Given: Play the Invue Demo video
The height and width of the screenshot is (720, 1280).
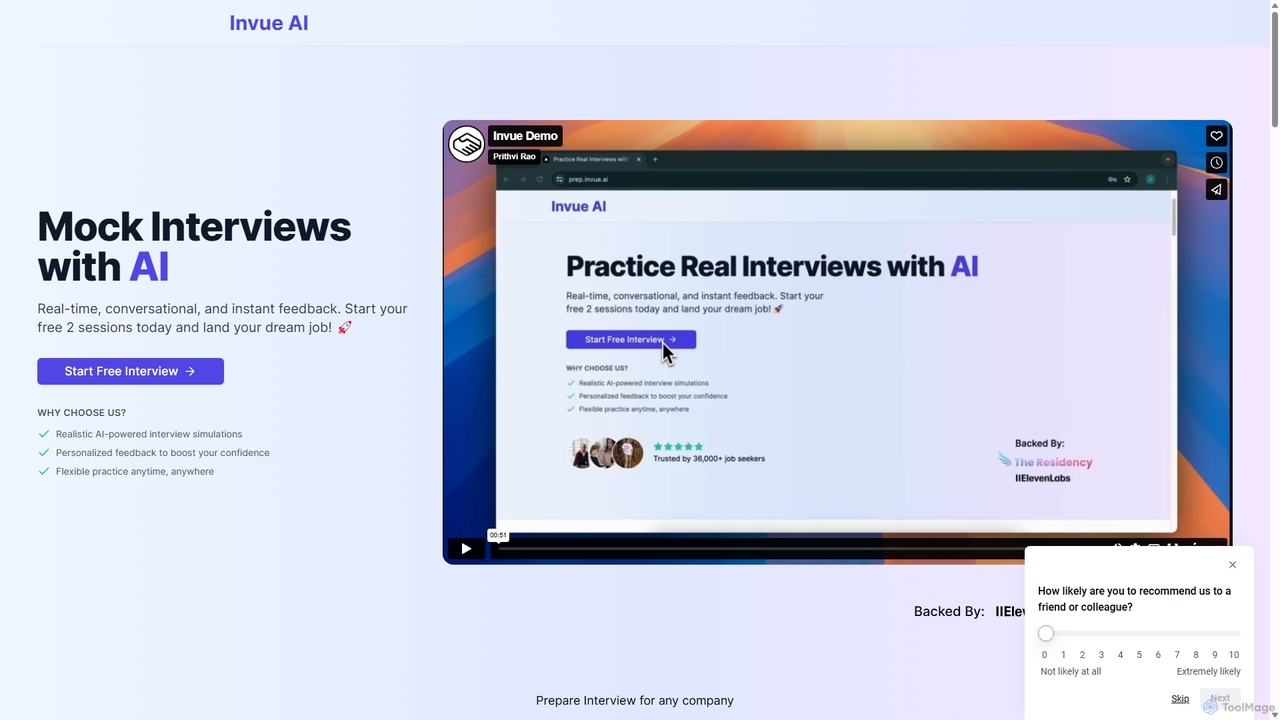Looking at the screenshot, I should (465, 548).
